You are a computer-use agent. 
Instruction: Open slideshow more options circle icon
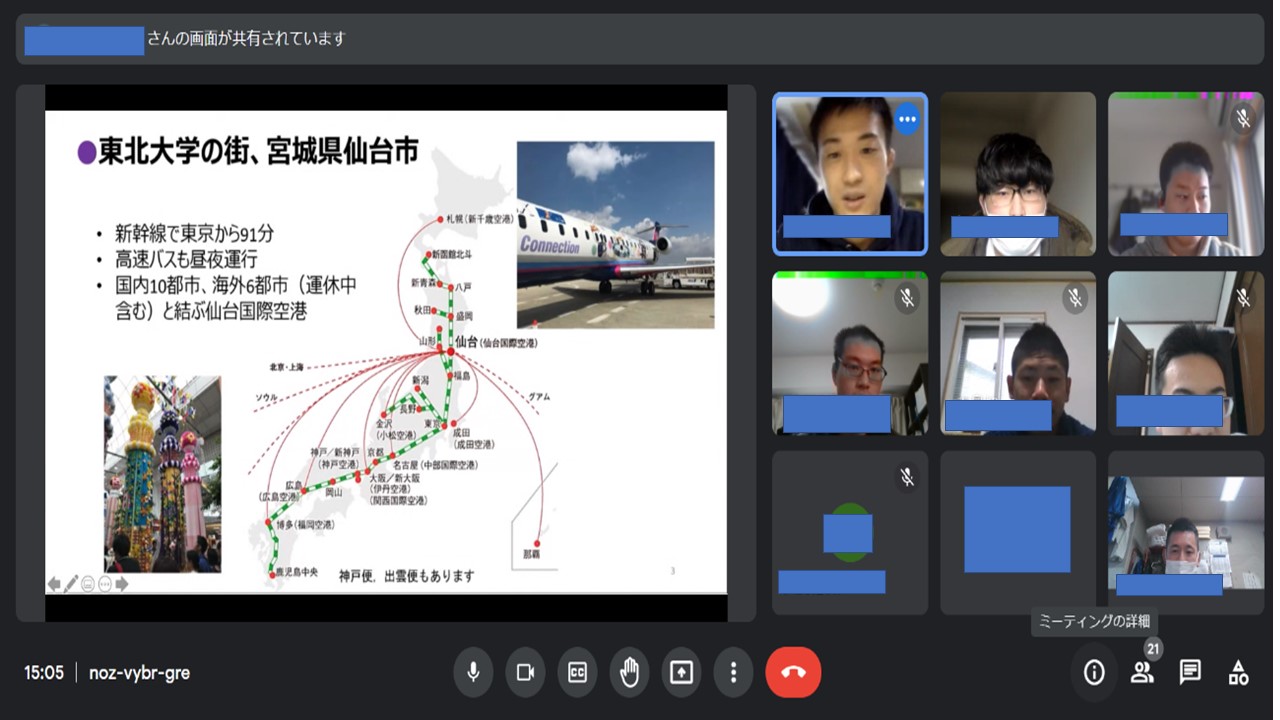coord(105,584)
